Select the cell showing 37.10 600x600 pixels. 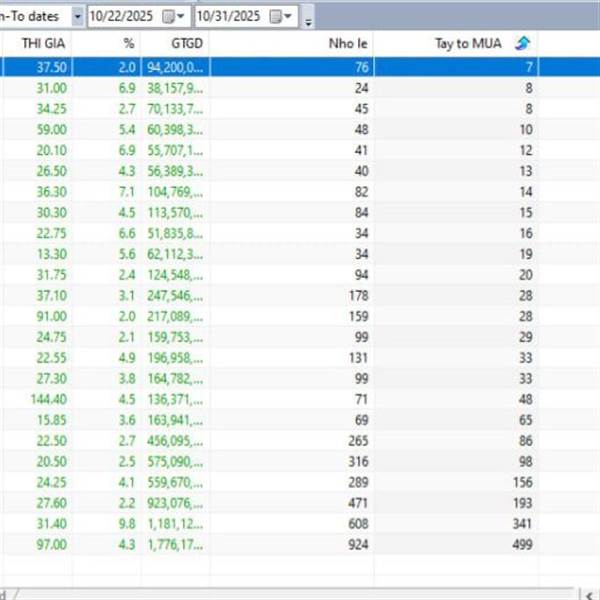[52, 295]
